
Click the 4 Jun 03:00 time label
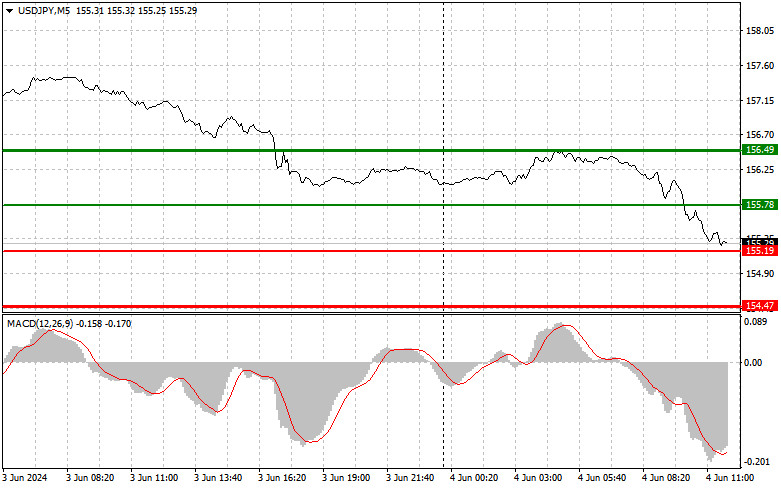pos(538,478)
